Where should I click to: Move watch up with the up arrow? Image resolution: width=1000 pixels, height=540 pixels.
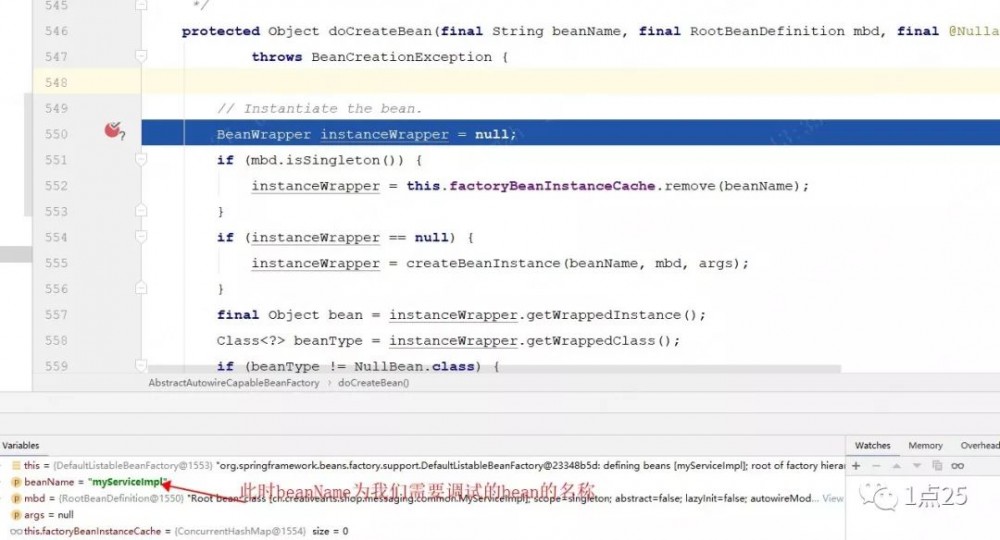[x=897, y=466]
